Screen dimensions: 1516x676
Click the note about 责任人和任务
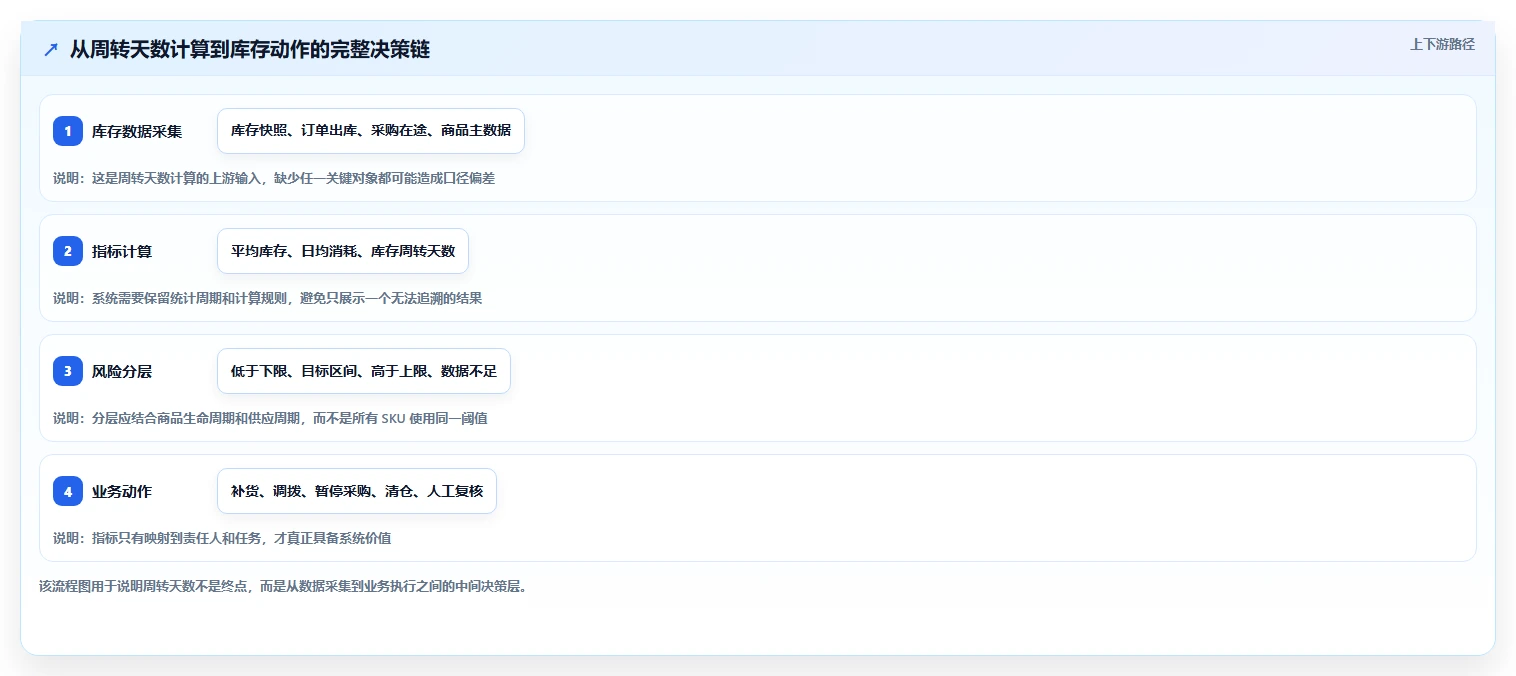(222, 538)
